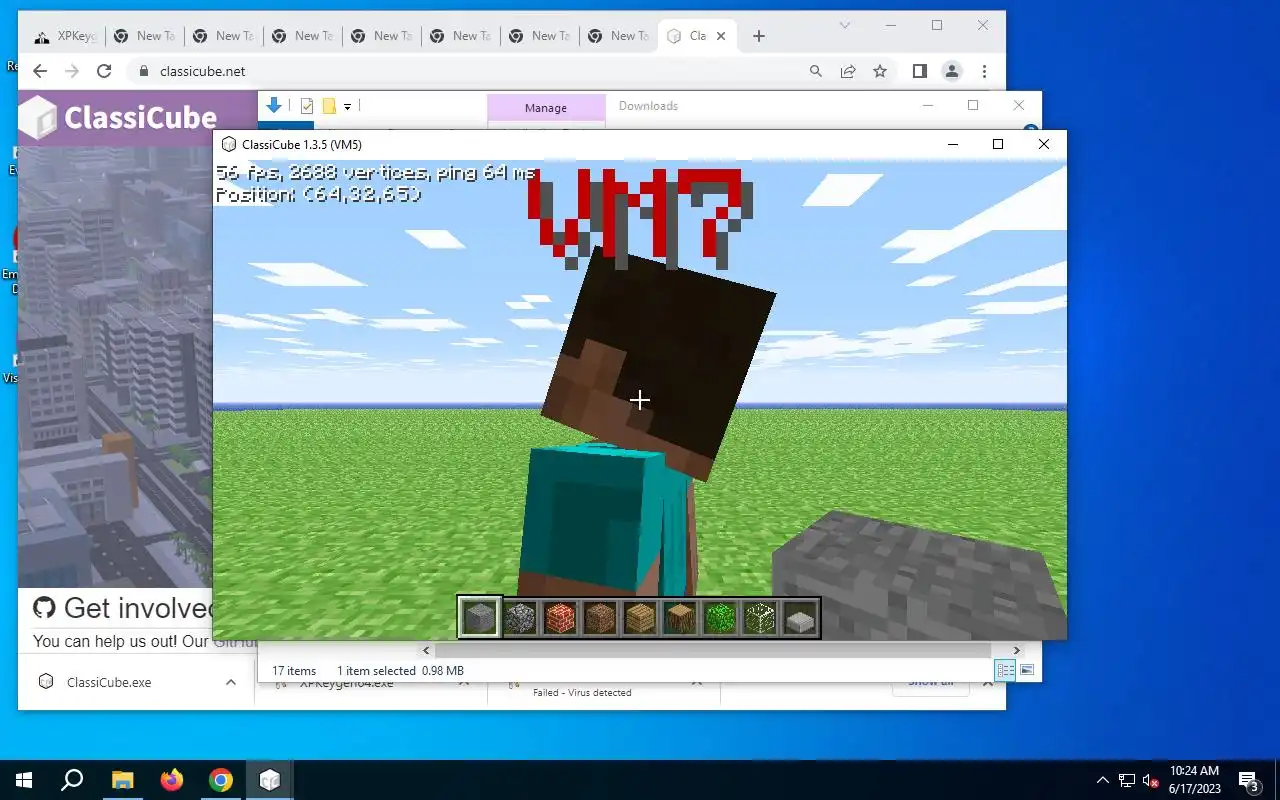
Task: Open Chrome tab search chevron
Action: [x=845, y=25]
